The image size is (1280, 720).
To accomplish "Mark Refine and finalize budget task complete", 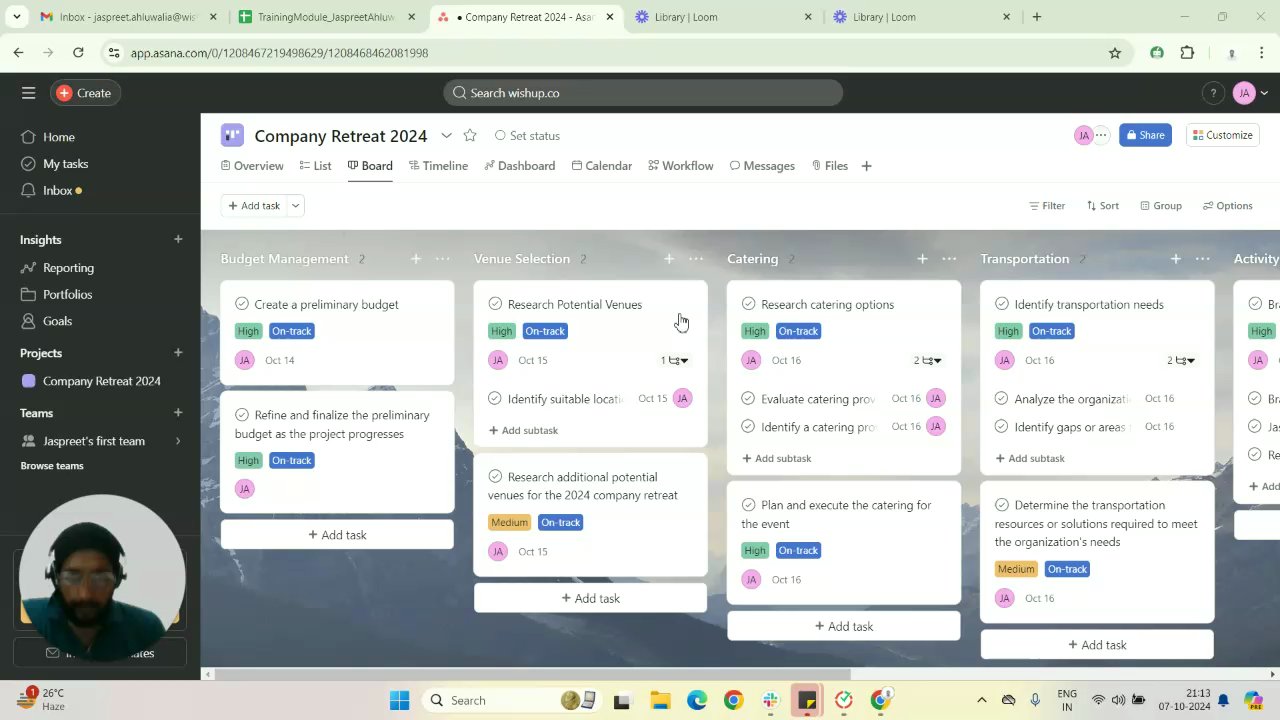I will pos(242,415).
